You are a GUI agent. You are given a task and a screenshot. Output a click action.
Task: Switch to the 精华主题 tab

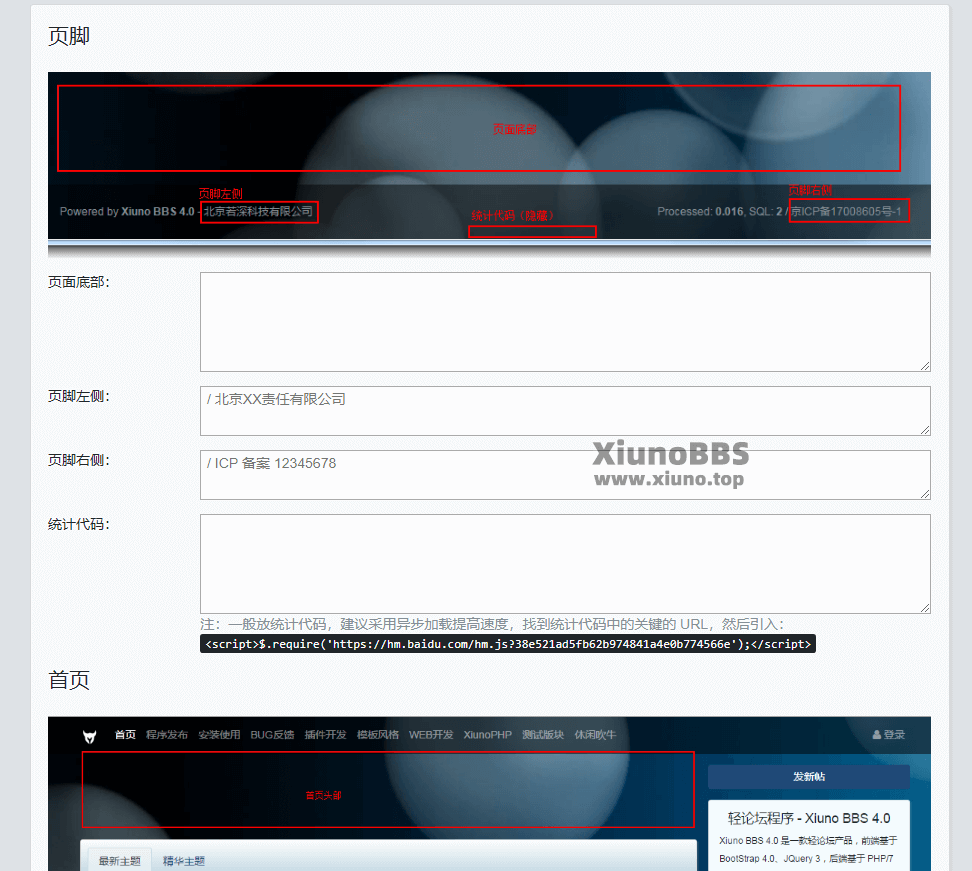coord(183,860)
